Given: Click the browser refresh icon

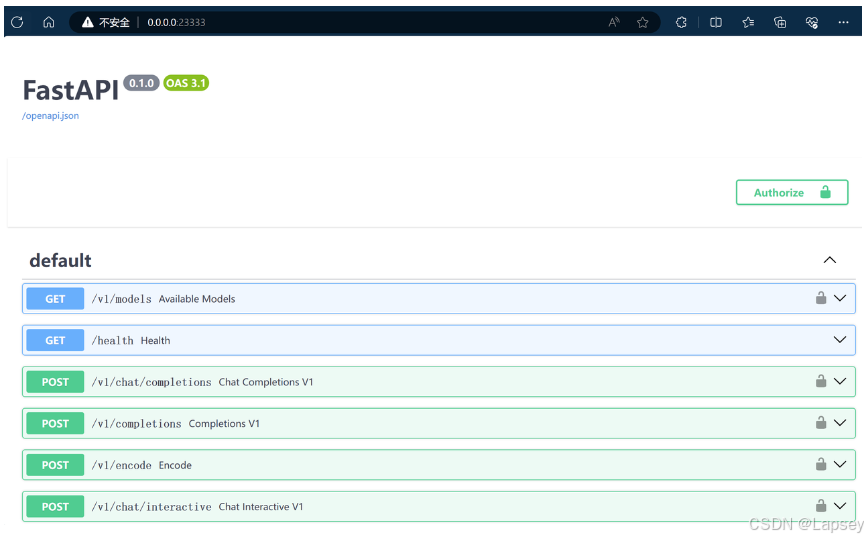Looking at the screenshot, I should (17, 22).
